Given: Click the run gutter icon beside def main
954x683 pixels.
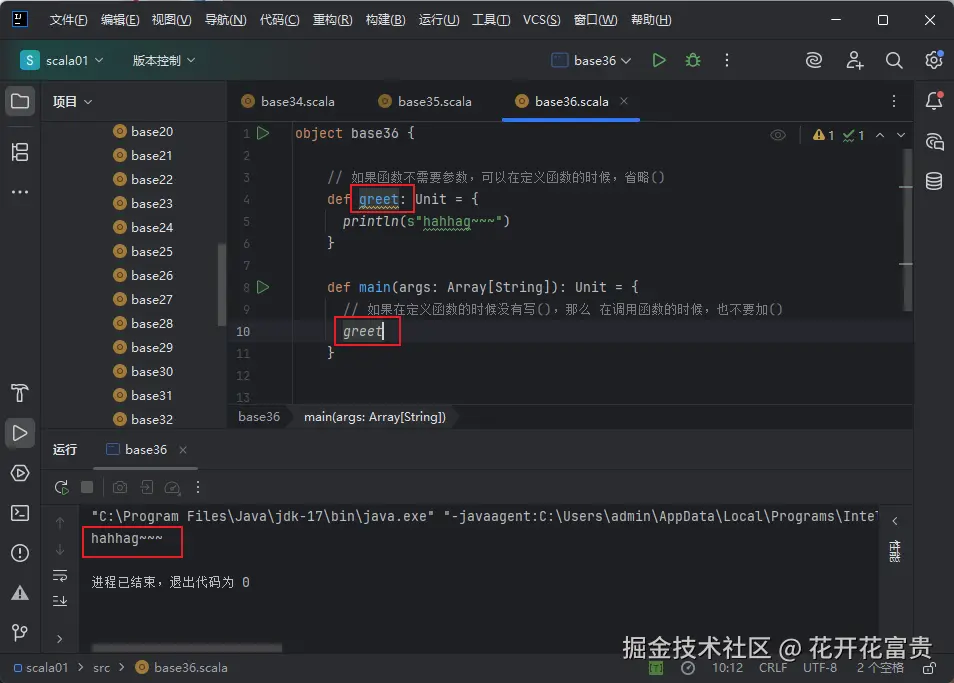Looking at the screenshot, I should pos(263,287).
